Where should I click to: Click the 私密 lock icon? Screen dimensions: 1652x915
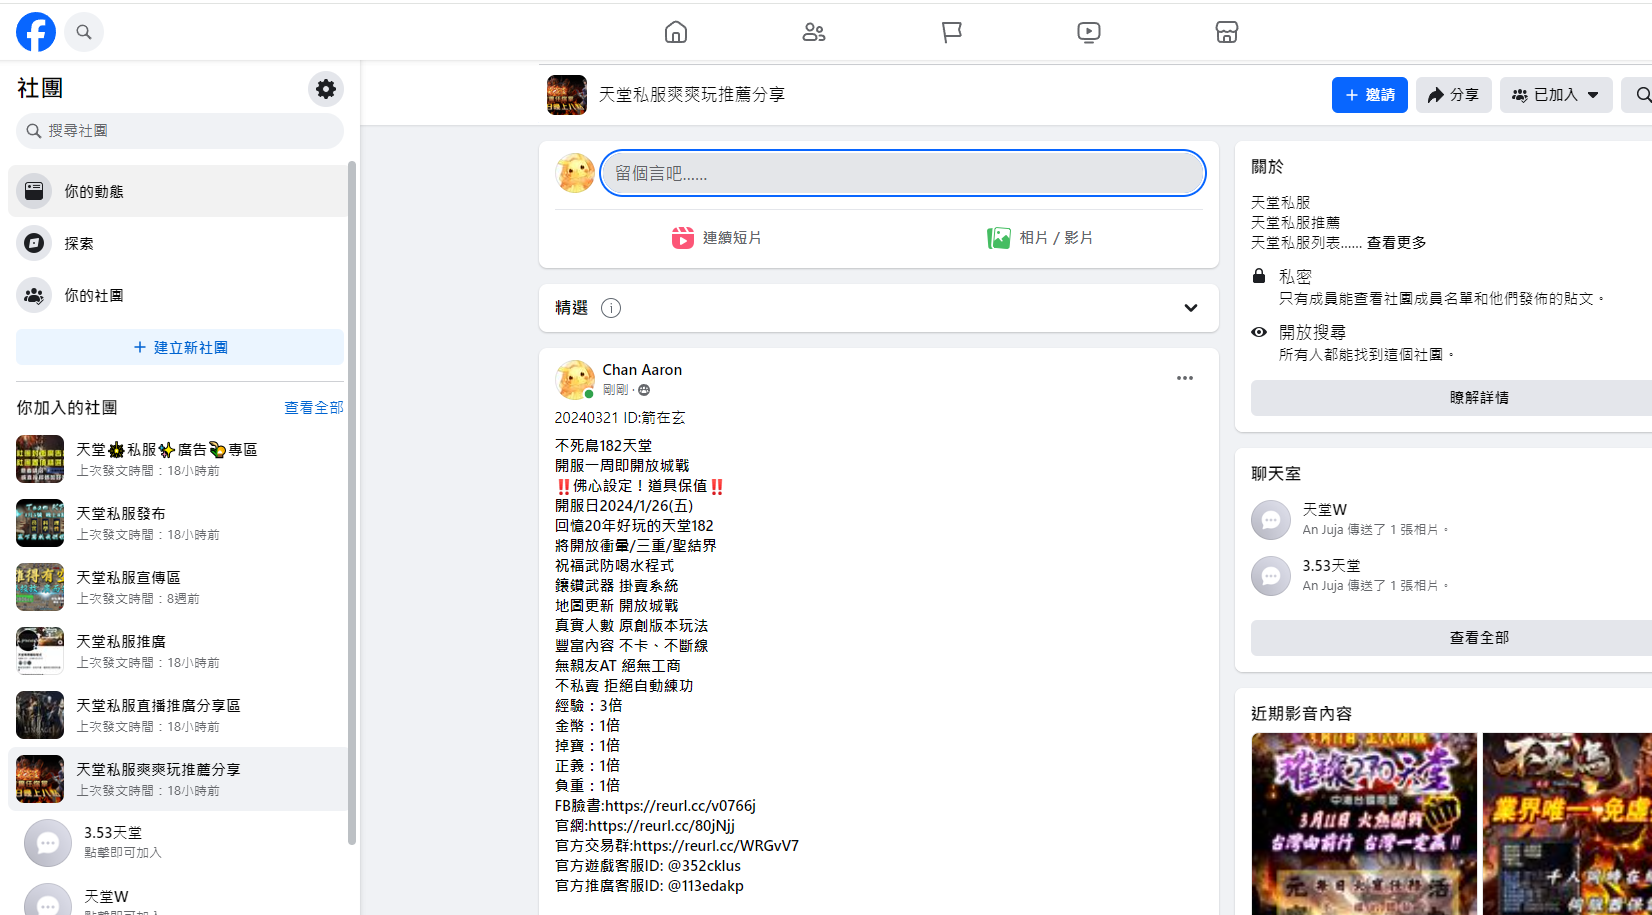(1259, 276)
